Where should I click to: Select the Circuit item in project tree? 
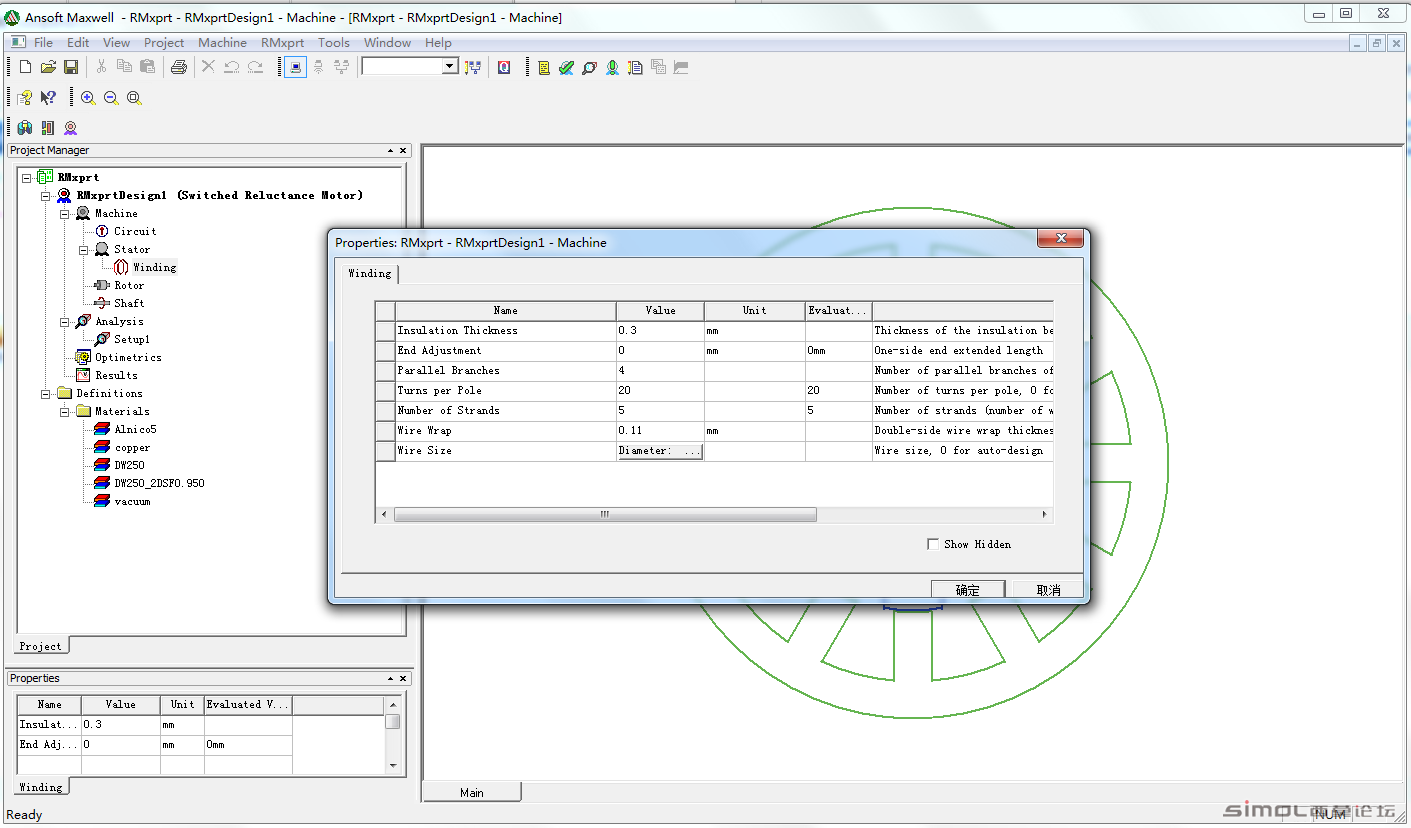pyautogui.click(x=135, y=231)
